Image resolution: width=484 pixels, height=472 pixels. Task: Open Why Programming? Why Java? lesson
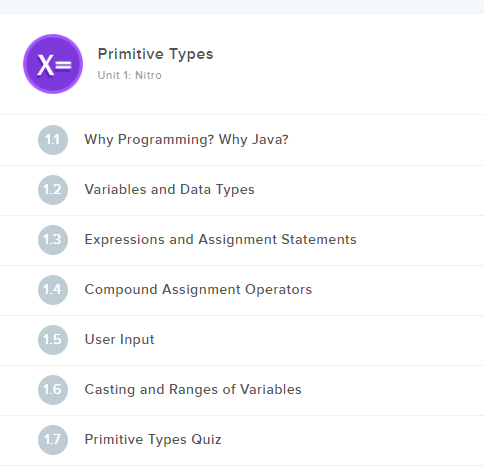[x=186, y=140]
